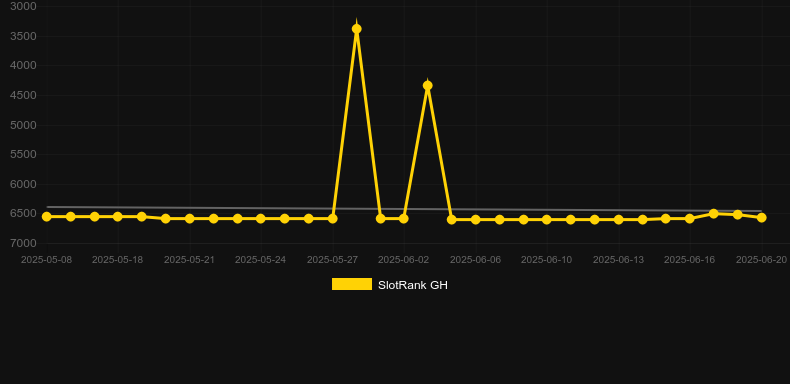This screenshot has height=384, width=790.
Task: Click the 2025-06-02 x-axis date label
Action: point(404,260)
